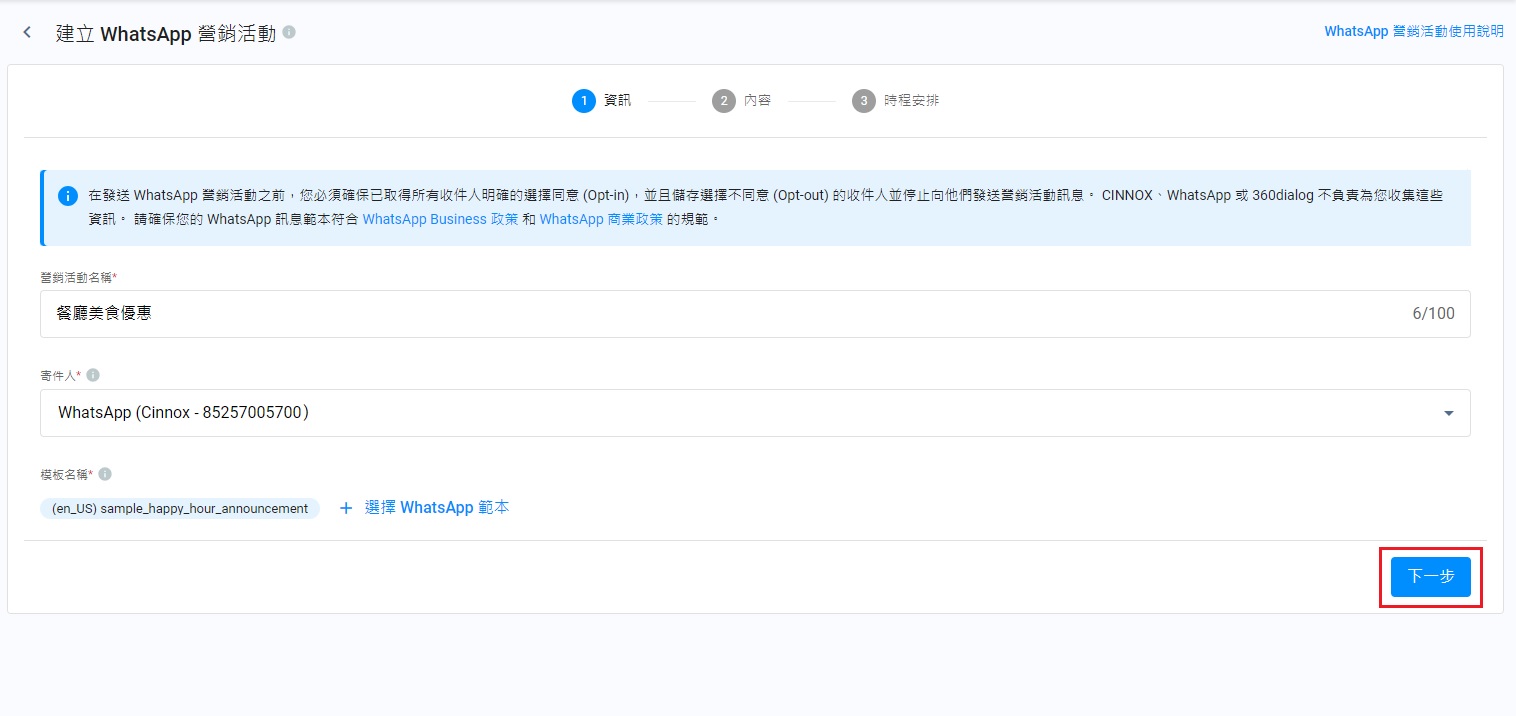The width and height of the screenshot is (1516, 716).
Task: Click the info icon beside 模板名稱 label
Action: pos(105,474)
